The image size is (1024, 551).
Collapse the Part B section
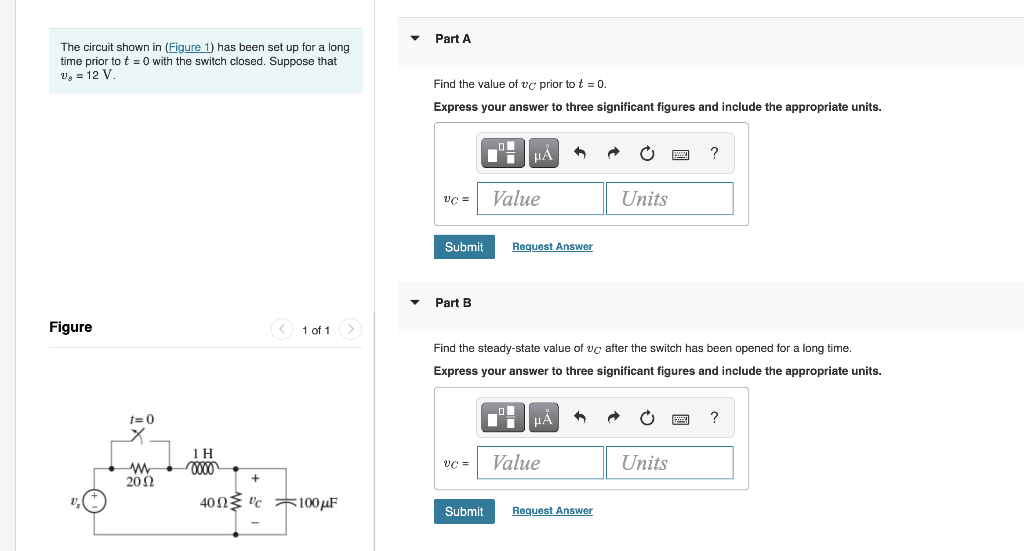tap(415, 302)
